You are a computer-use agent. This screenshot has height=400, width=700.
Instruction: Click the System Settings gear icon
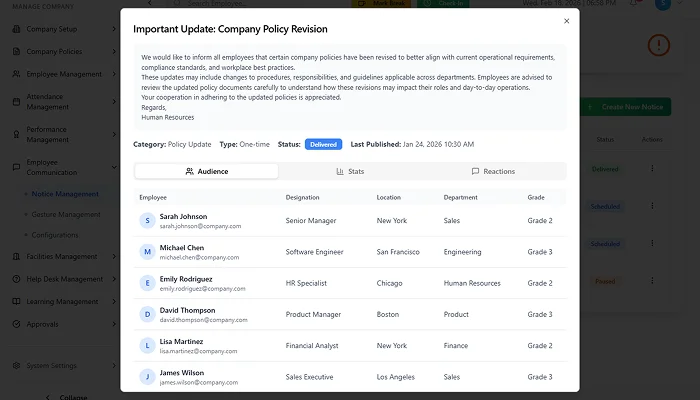16,365
